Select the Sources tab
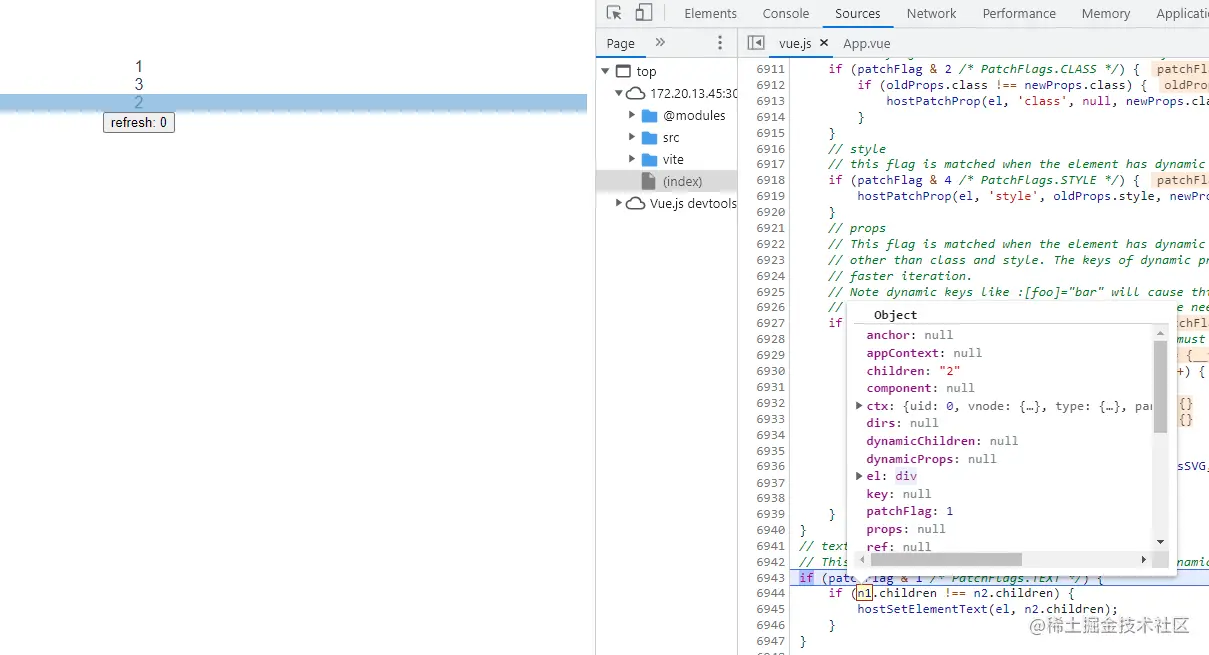 [858, 13]
